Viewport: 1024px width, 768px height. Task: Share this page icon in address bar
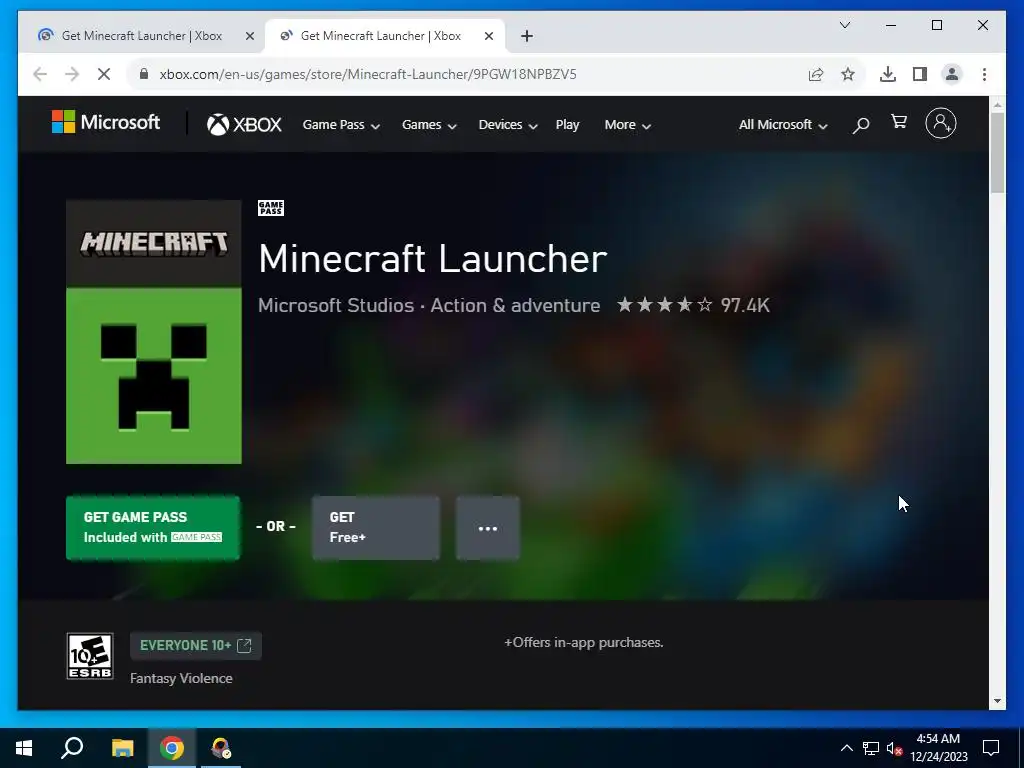816,74
